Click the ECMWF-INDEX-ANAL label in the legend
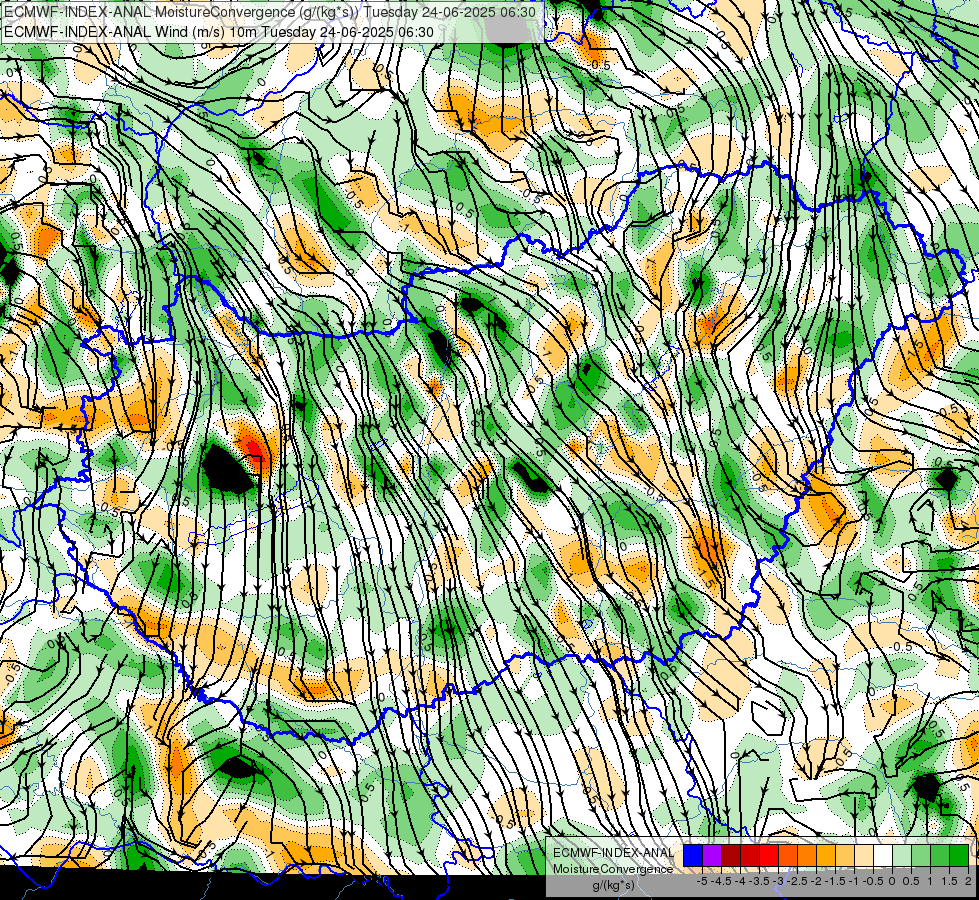Viewport: 979px width, 900px height. (x=613, y=853)
